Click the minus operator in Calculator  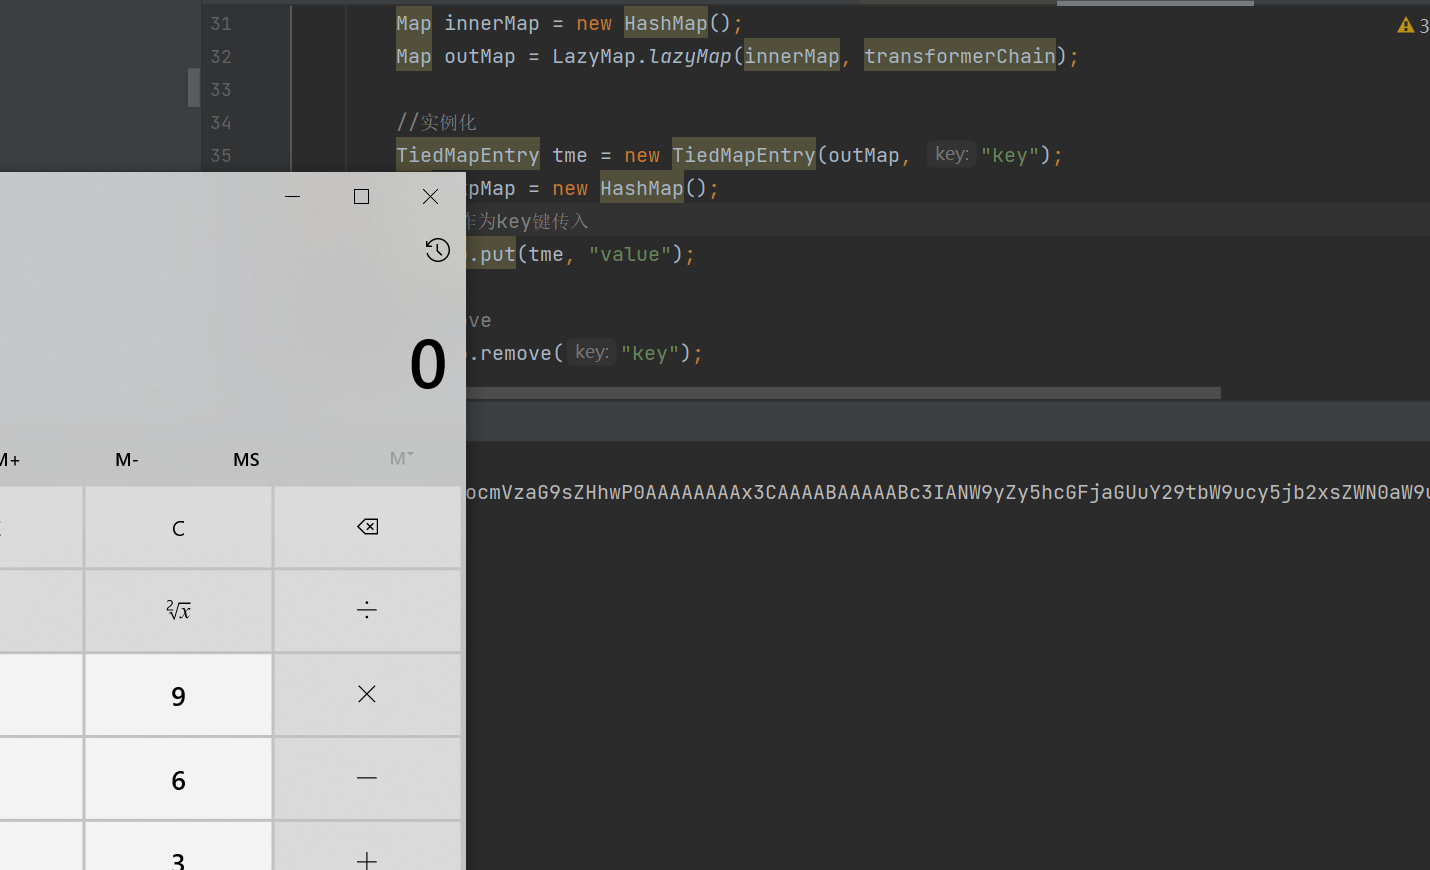(x=368, y=778)
